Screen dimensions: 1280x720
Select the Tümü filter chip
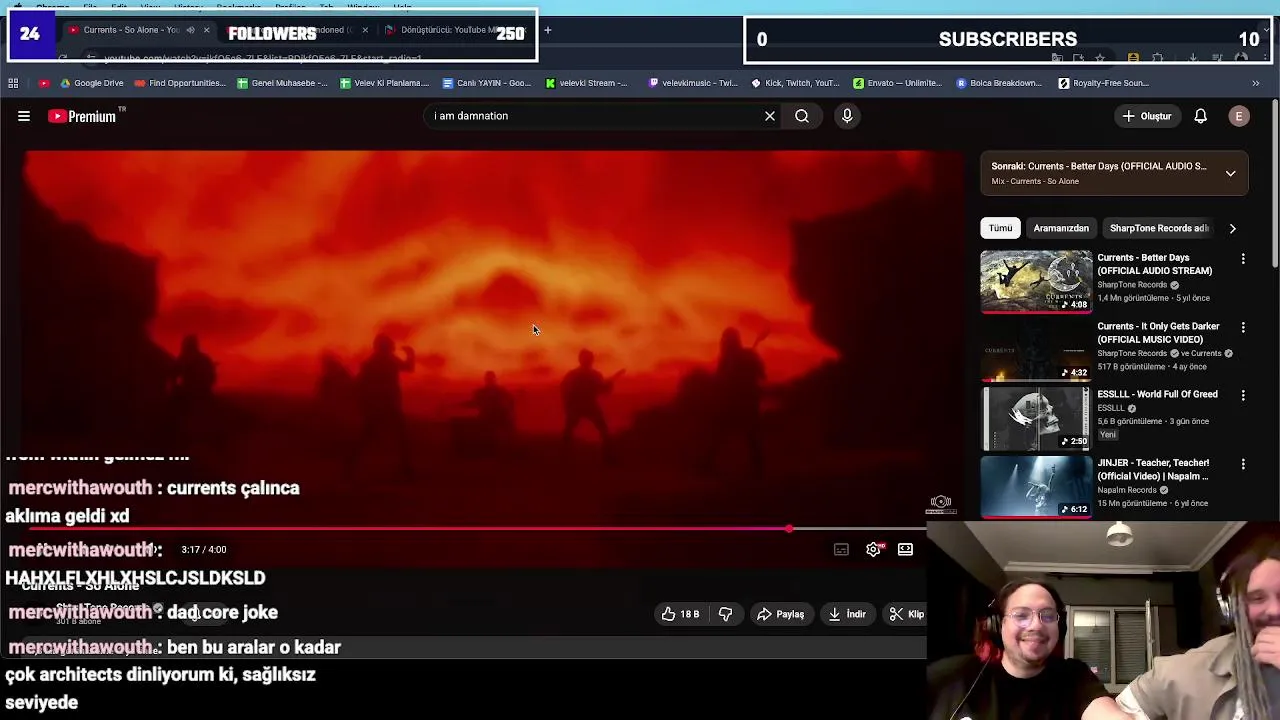(1000, 228)
